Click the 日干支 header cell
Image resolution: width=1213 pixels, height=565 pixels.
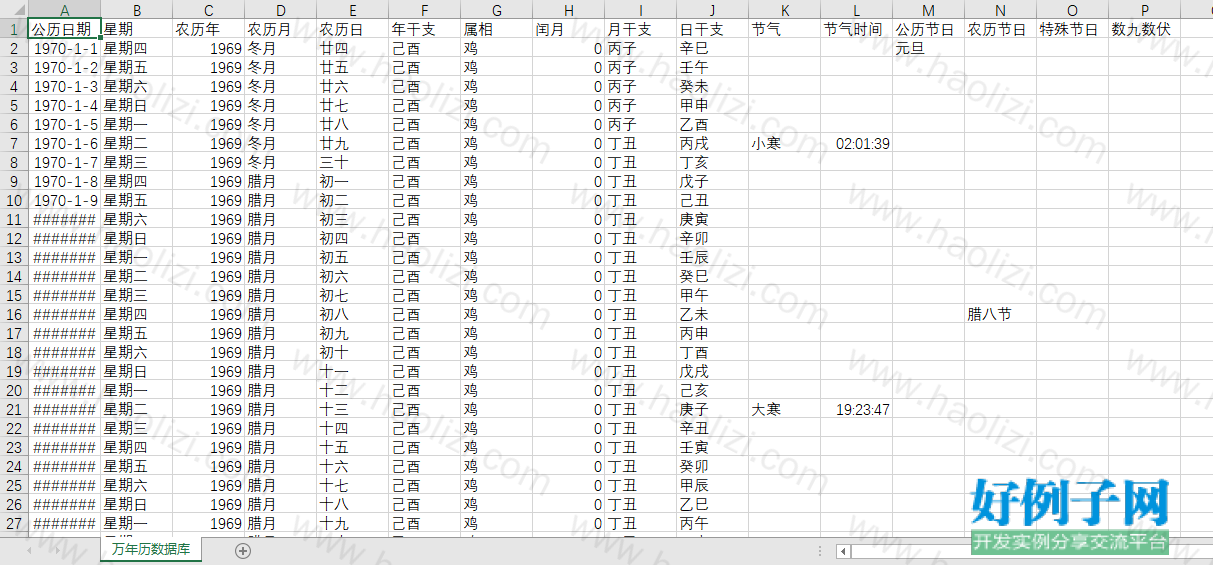coord(713,29)
